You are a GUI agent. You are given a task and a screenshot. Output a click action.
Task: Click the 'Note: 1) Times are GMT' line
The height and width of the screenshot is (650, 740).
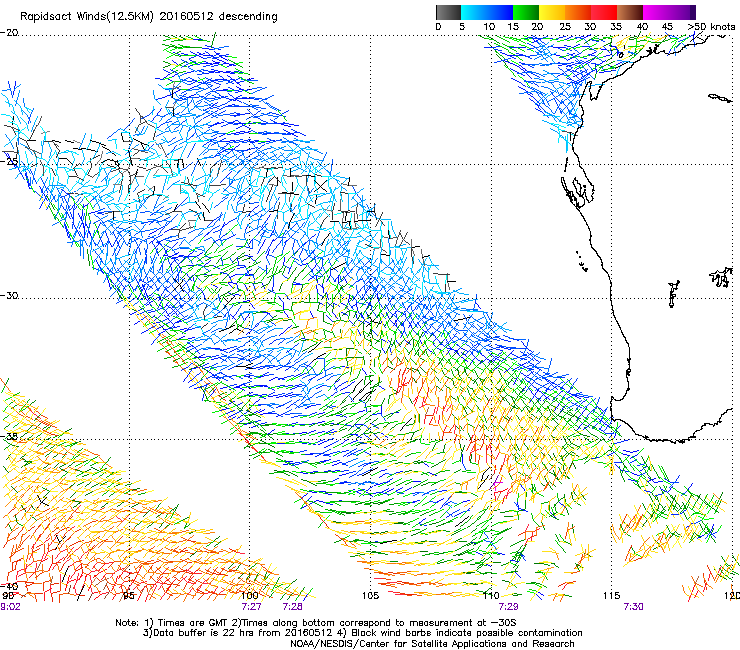[x=316, y=623]
